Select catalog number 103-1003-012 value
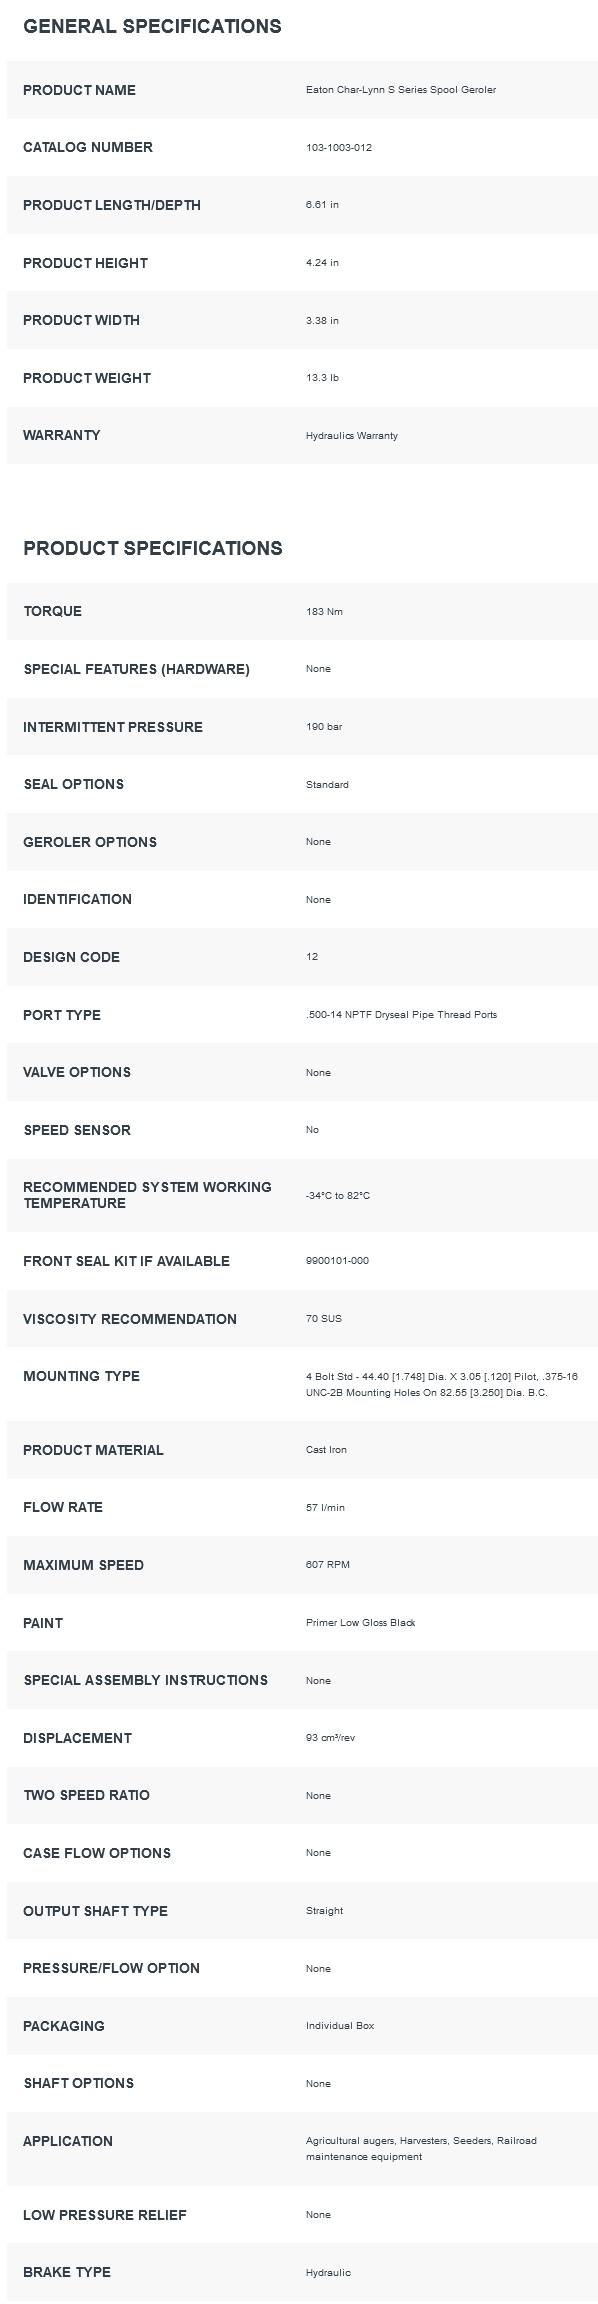This screenshot has width=598, height=2304. [x=339, y=148]
